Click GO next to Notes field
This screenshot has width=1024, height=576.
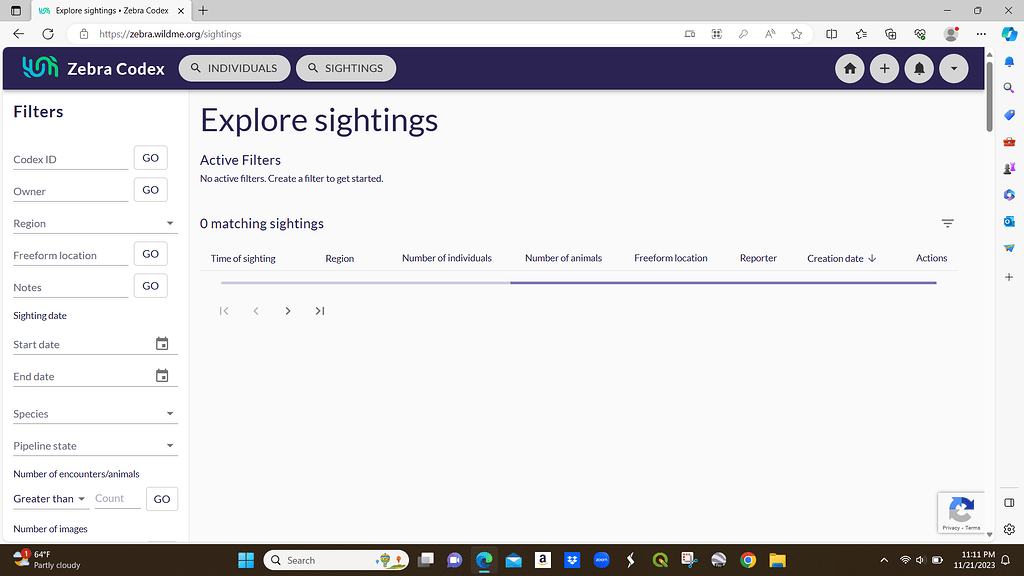[150, 286]
